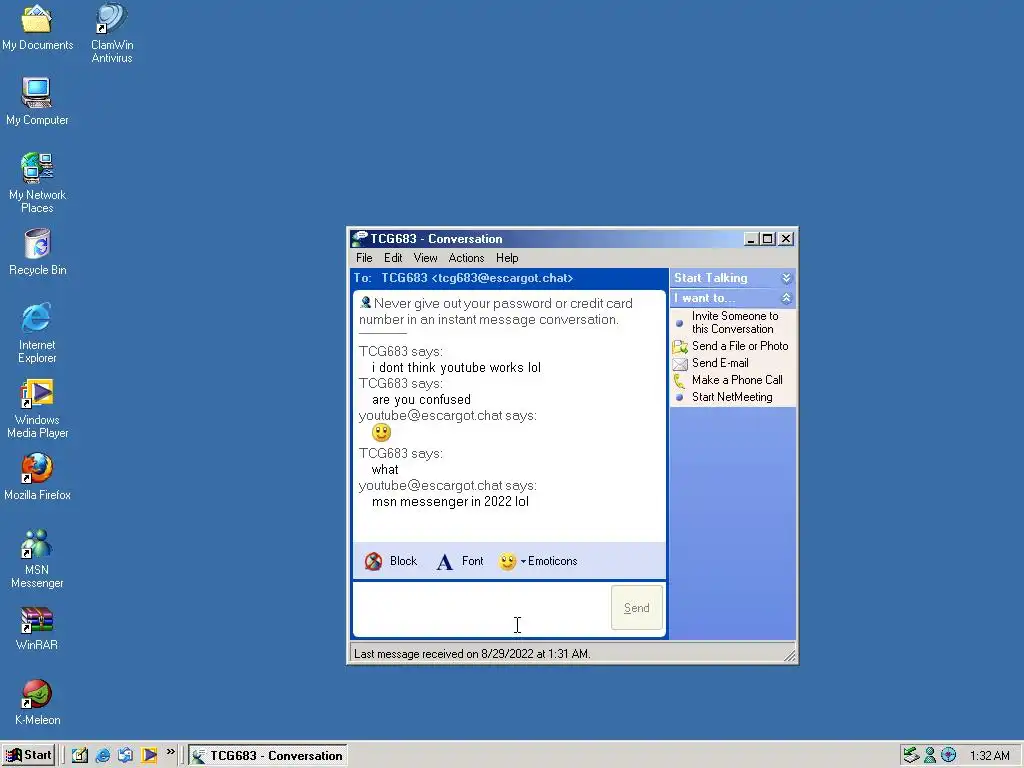Maximize the Conversation window

767,239
